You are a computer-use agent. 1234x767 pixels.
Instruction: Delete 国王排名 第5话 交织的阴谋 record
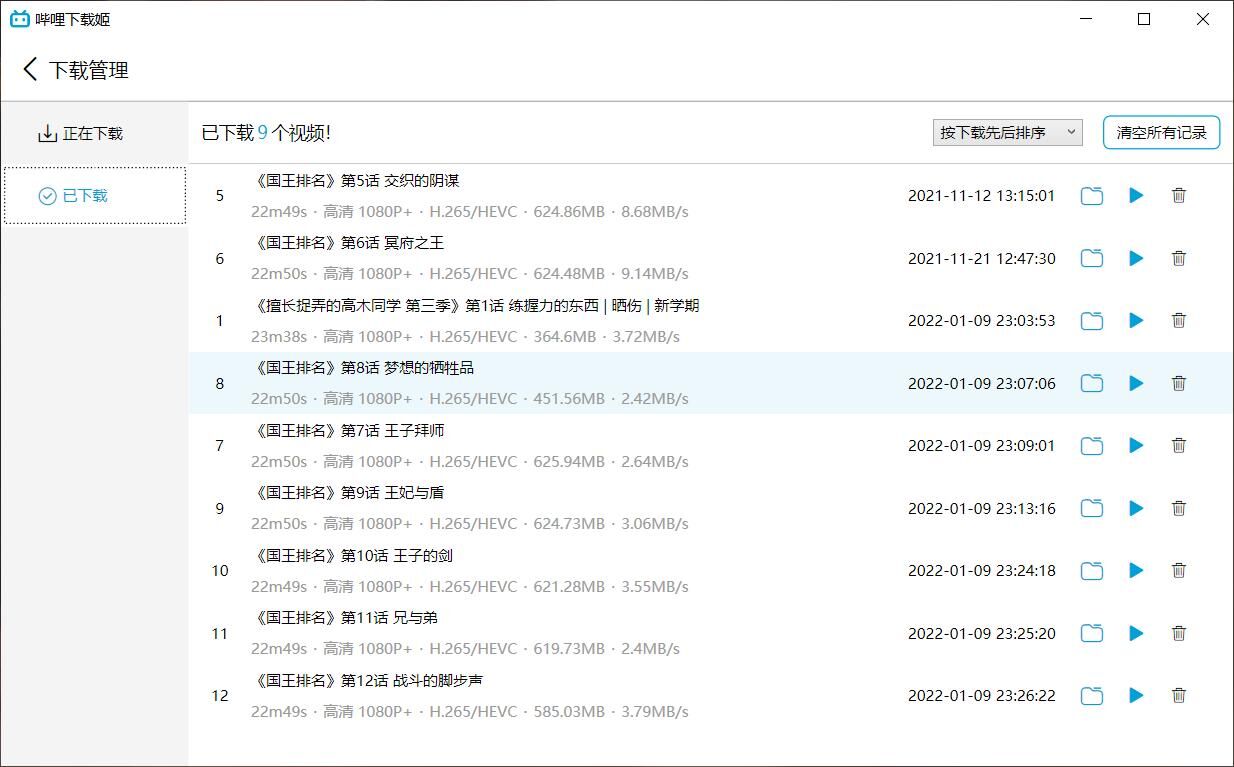[x=1179, y=196]
